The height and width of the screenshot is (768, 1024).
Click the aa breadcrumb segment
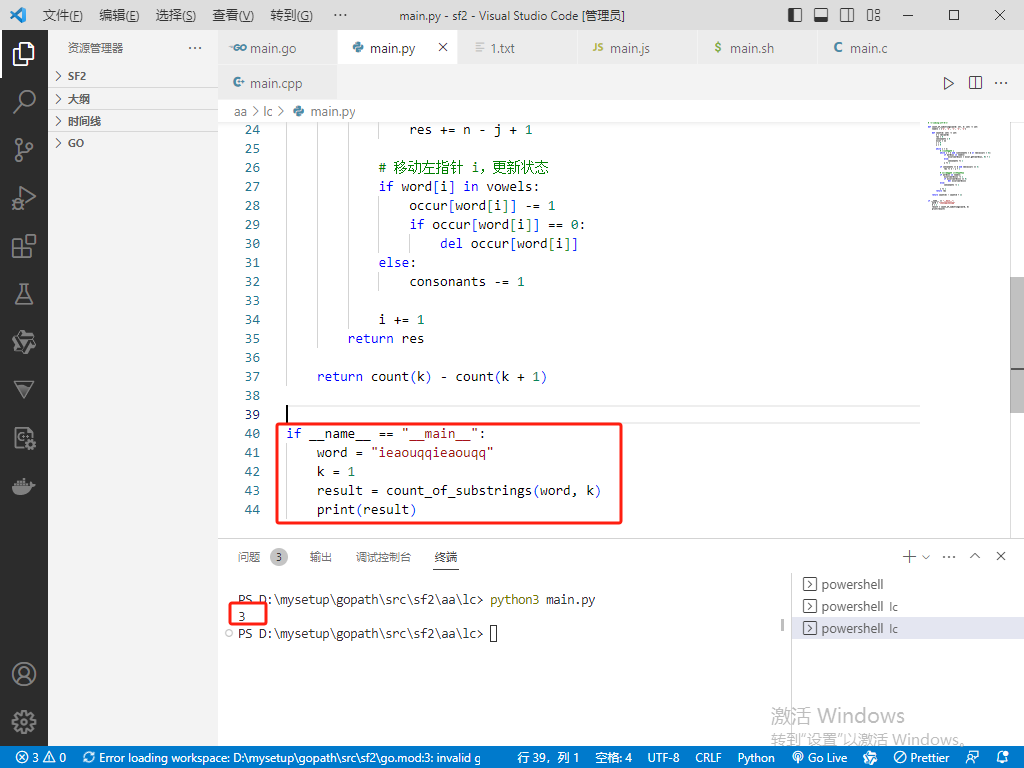[x=240, y=112]
